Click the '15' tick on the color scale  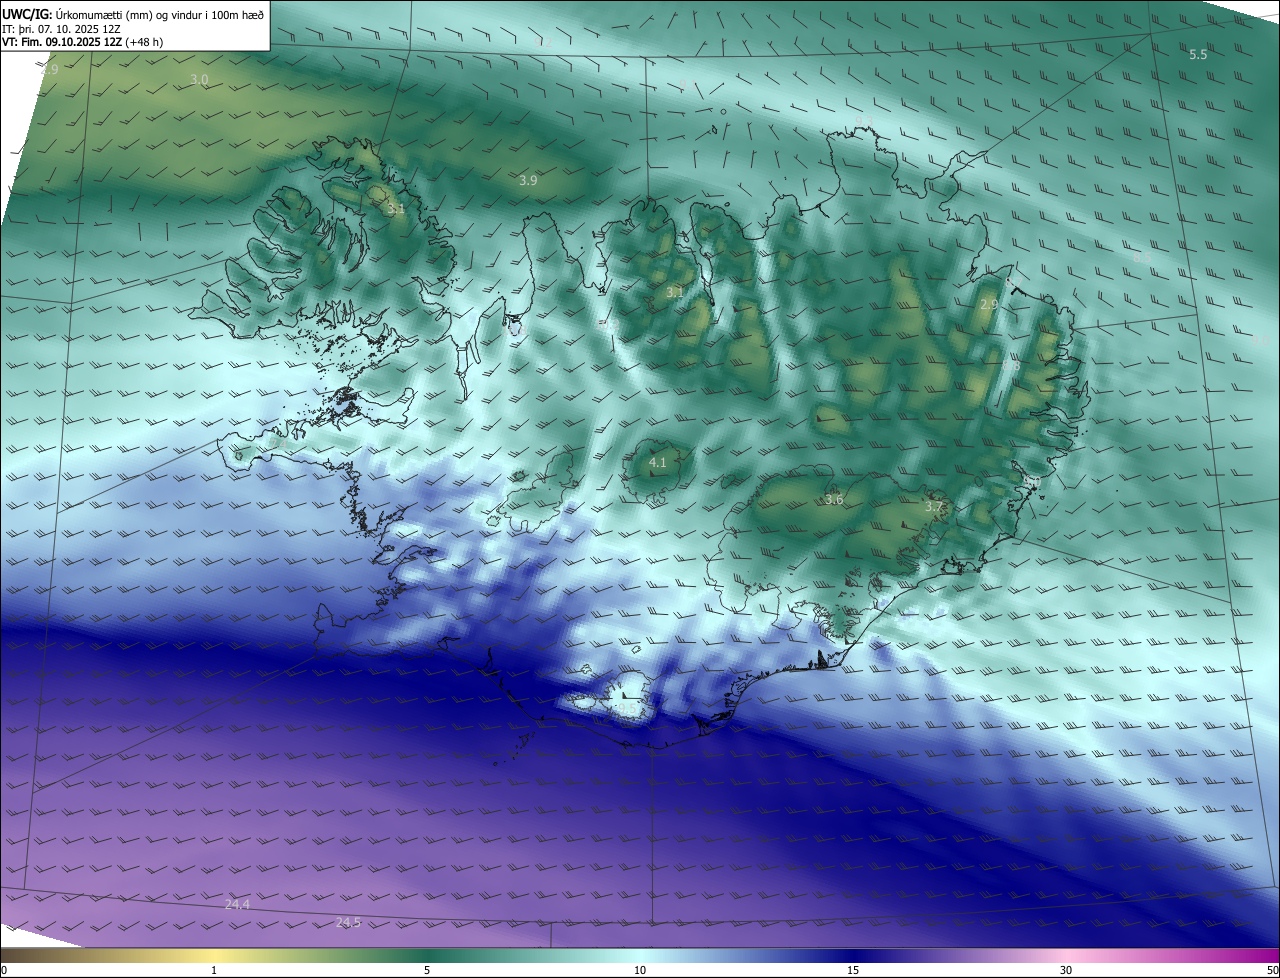(853, 970)
